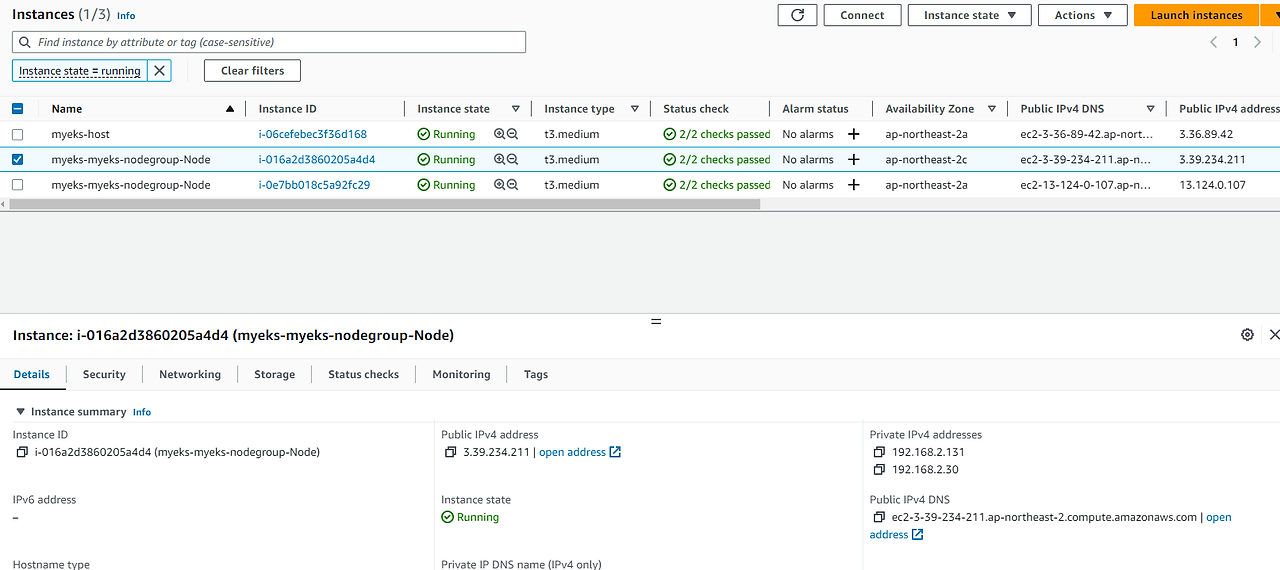Screen dimensions: 1280x570
Task: Add alarm for myeks-host instance
Action: 853,134
